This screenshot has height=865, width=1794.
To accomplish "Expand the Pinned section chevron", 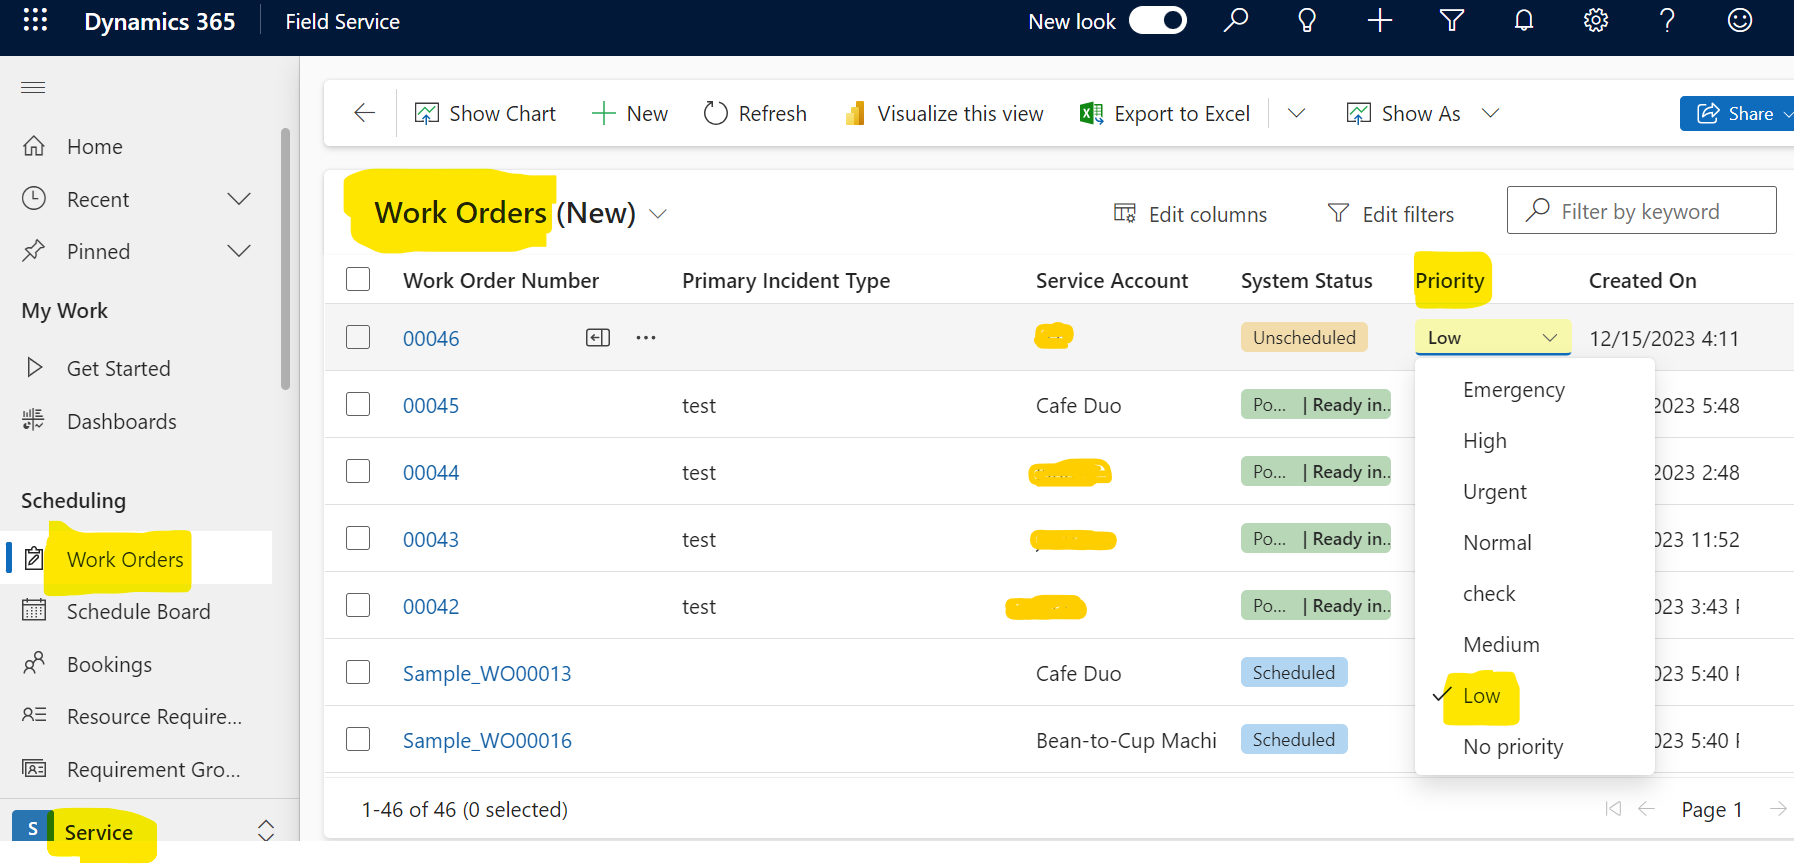I will point(239,251).
